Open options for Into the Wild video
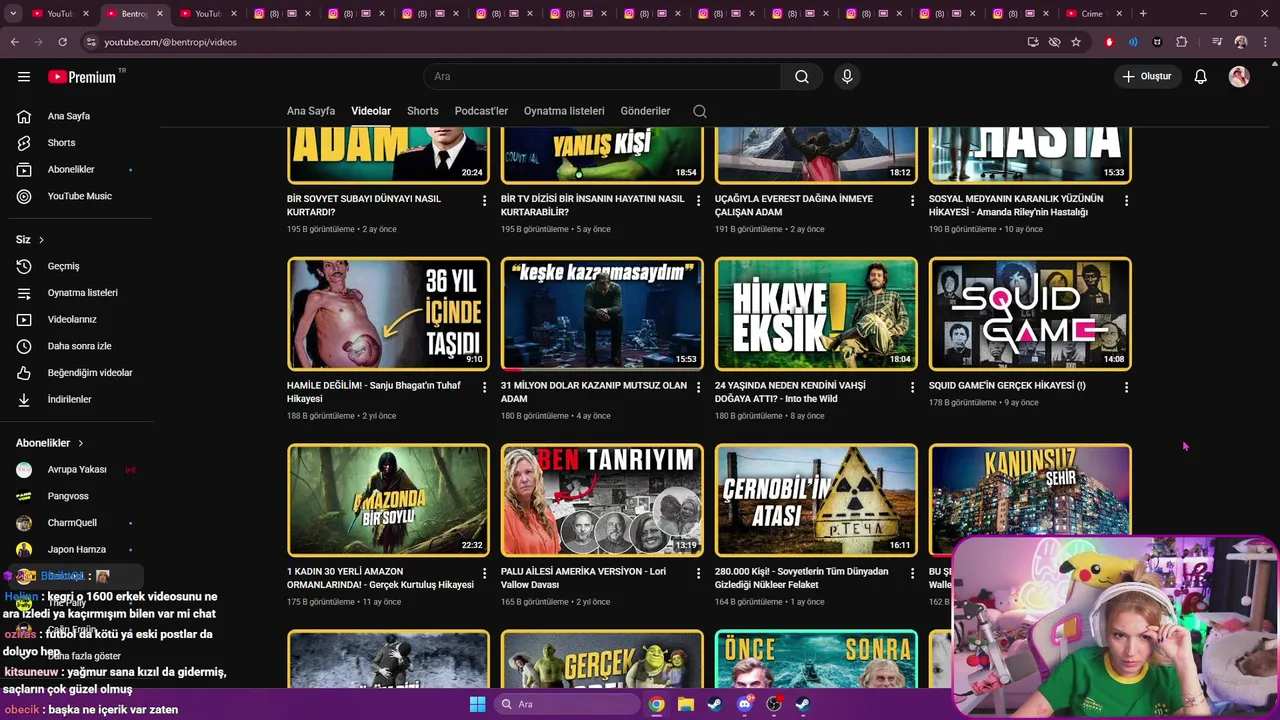The height and width of the screenshot is (720, 1280). coord(912,387)
